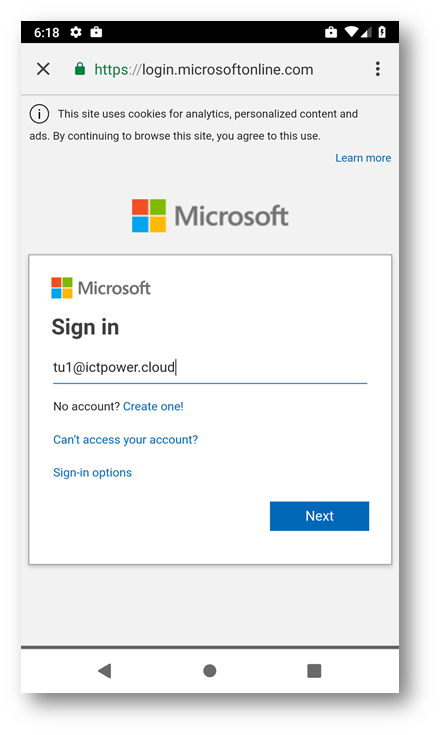
Task: Tap the cookie notice info icon
Action: [x=39, y=114]
